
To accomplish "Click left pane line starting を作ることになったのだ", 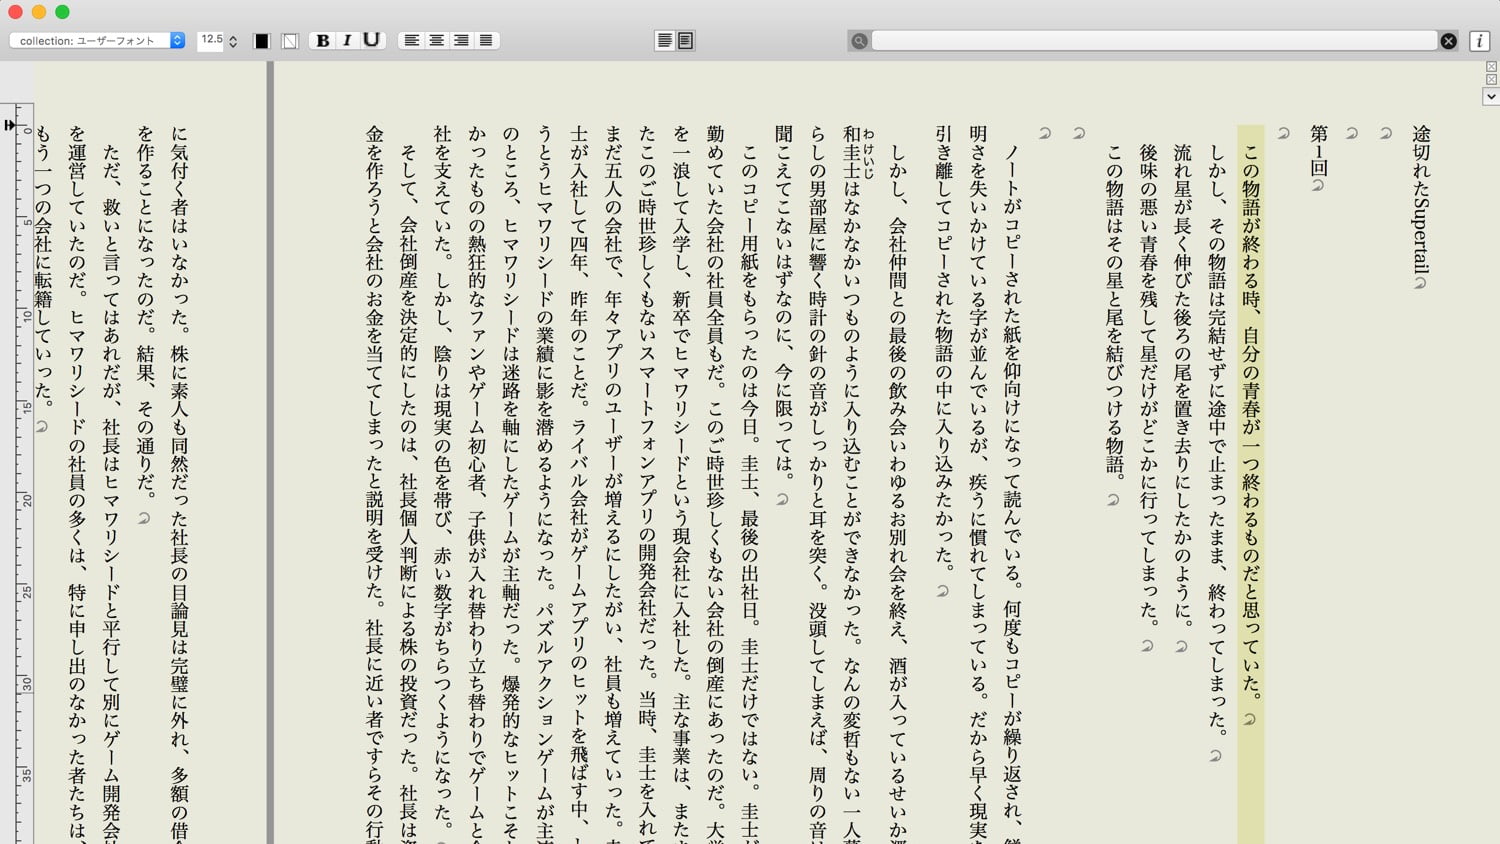I will pos(145,312).
